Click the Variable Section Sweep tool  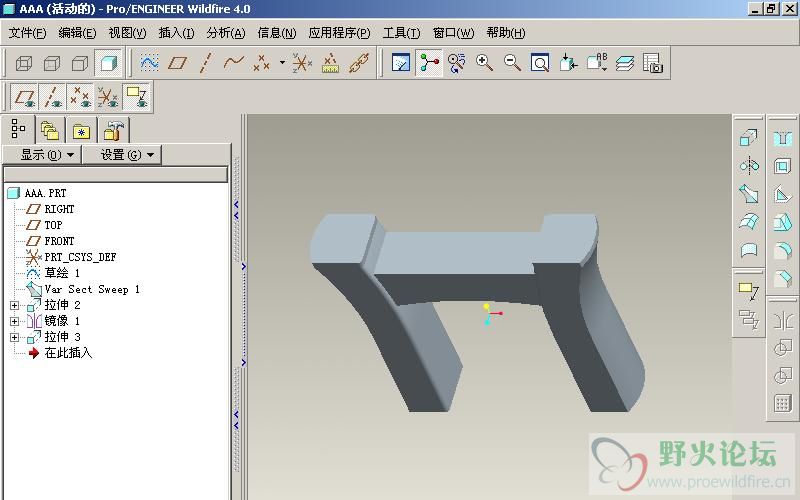pyautogui.click(x=749, y=194)
